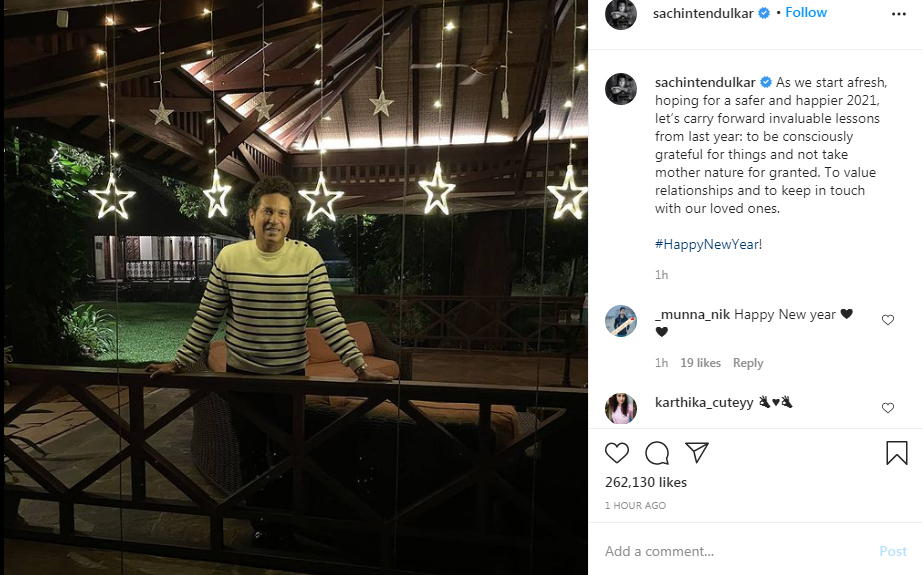The width and height of the screenshot is (922, 575).
Task: Open the #HappyNewYear! hashtag
Action: click(708, 244)
